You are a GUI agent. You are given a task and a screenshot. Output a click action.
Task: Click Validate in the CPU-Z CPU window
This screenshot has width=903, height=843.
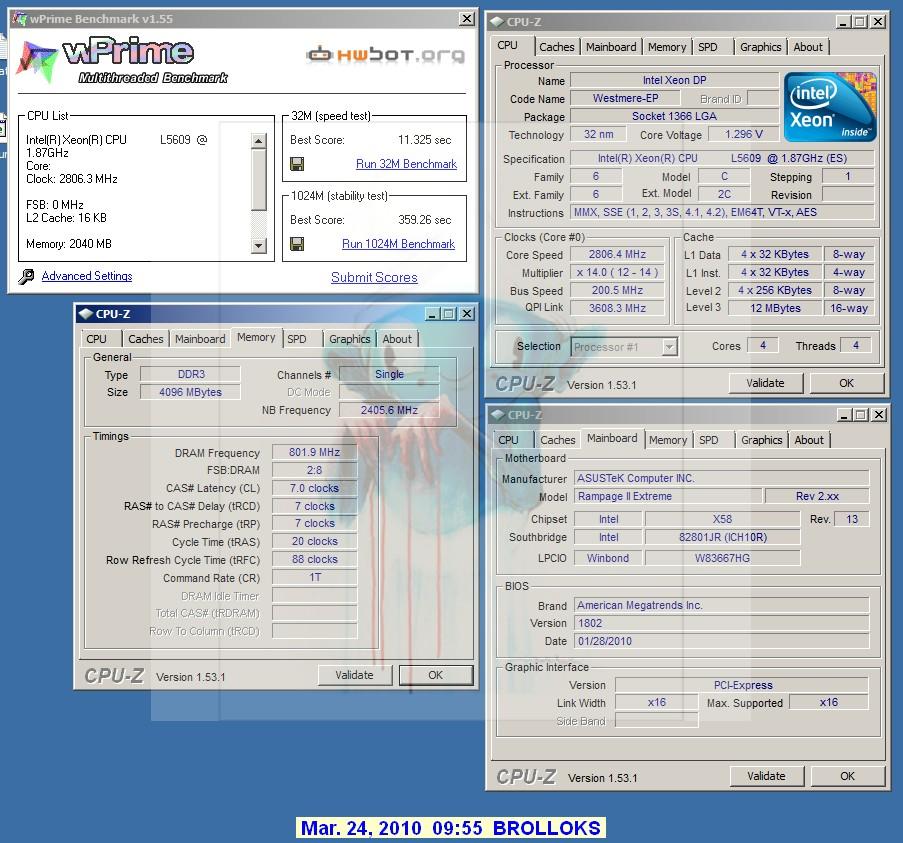(765, 383)
